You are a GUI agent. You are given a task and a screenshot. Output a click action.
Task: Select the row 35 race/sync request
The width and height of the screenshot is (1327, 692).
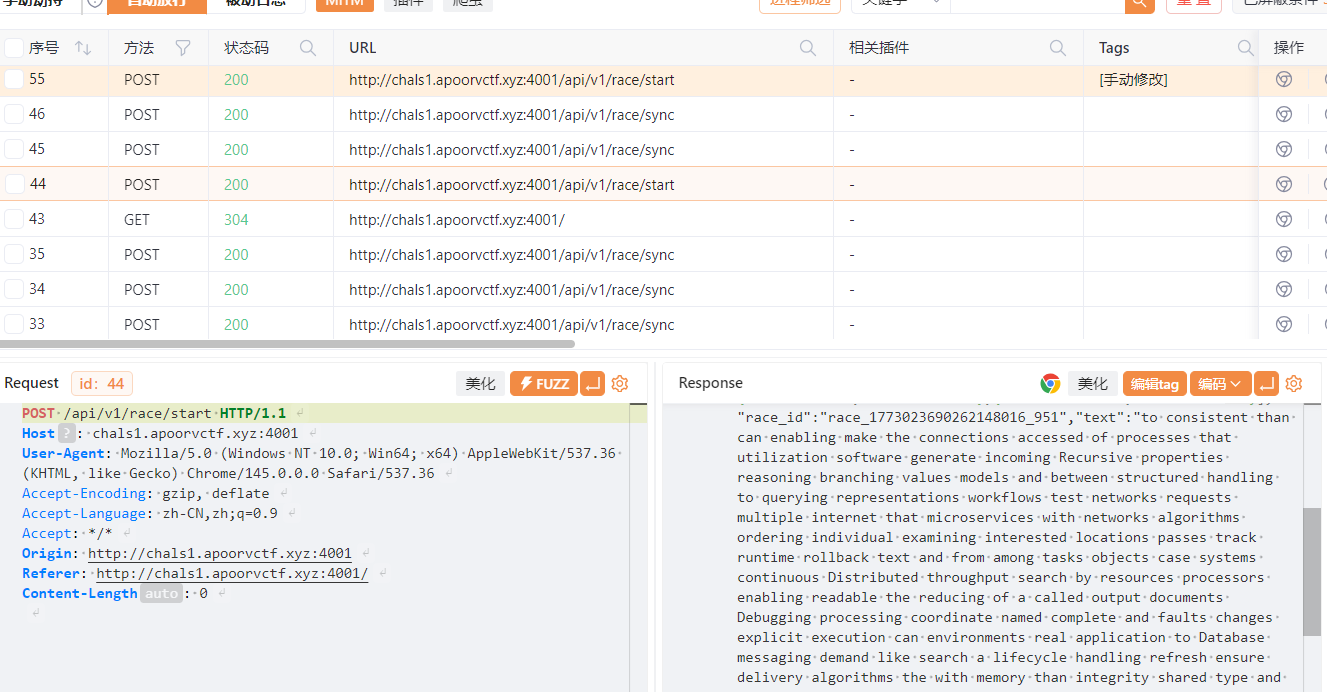tap(511, 255)
